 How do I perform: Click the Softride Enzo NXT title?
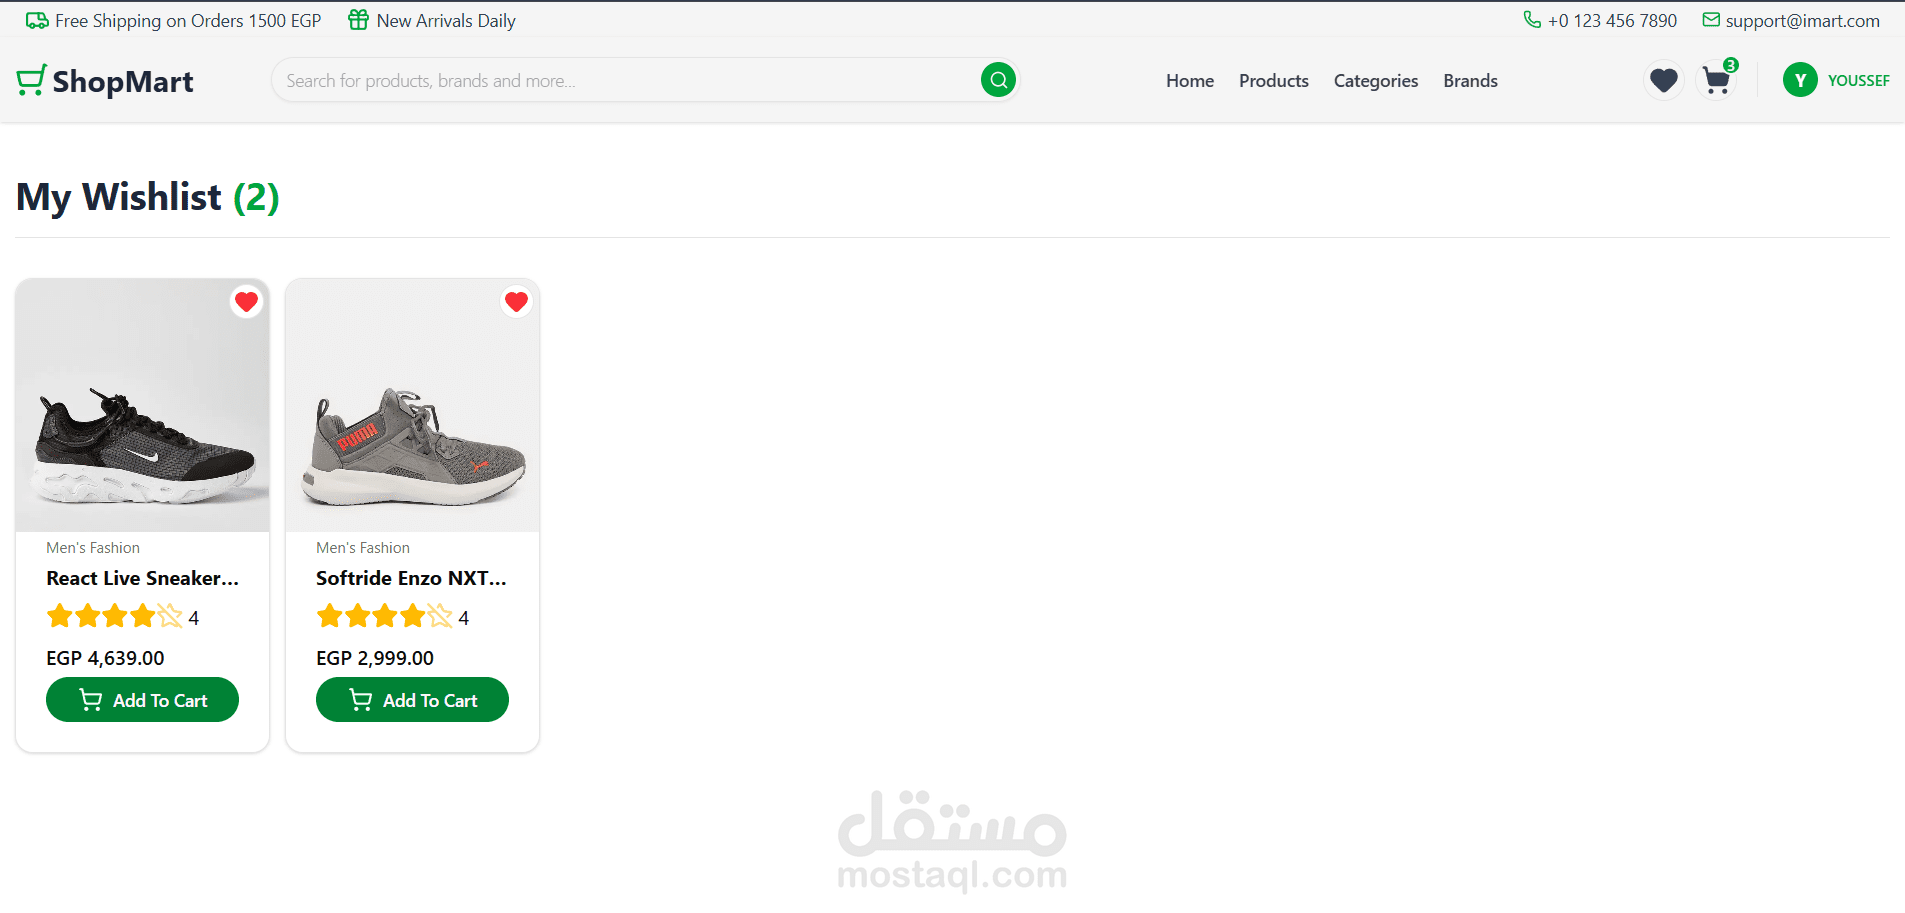(412, 578)
